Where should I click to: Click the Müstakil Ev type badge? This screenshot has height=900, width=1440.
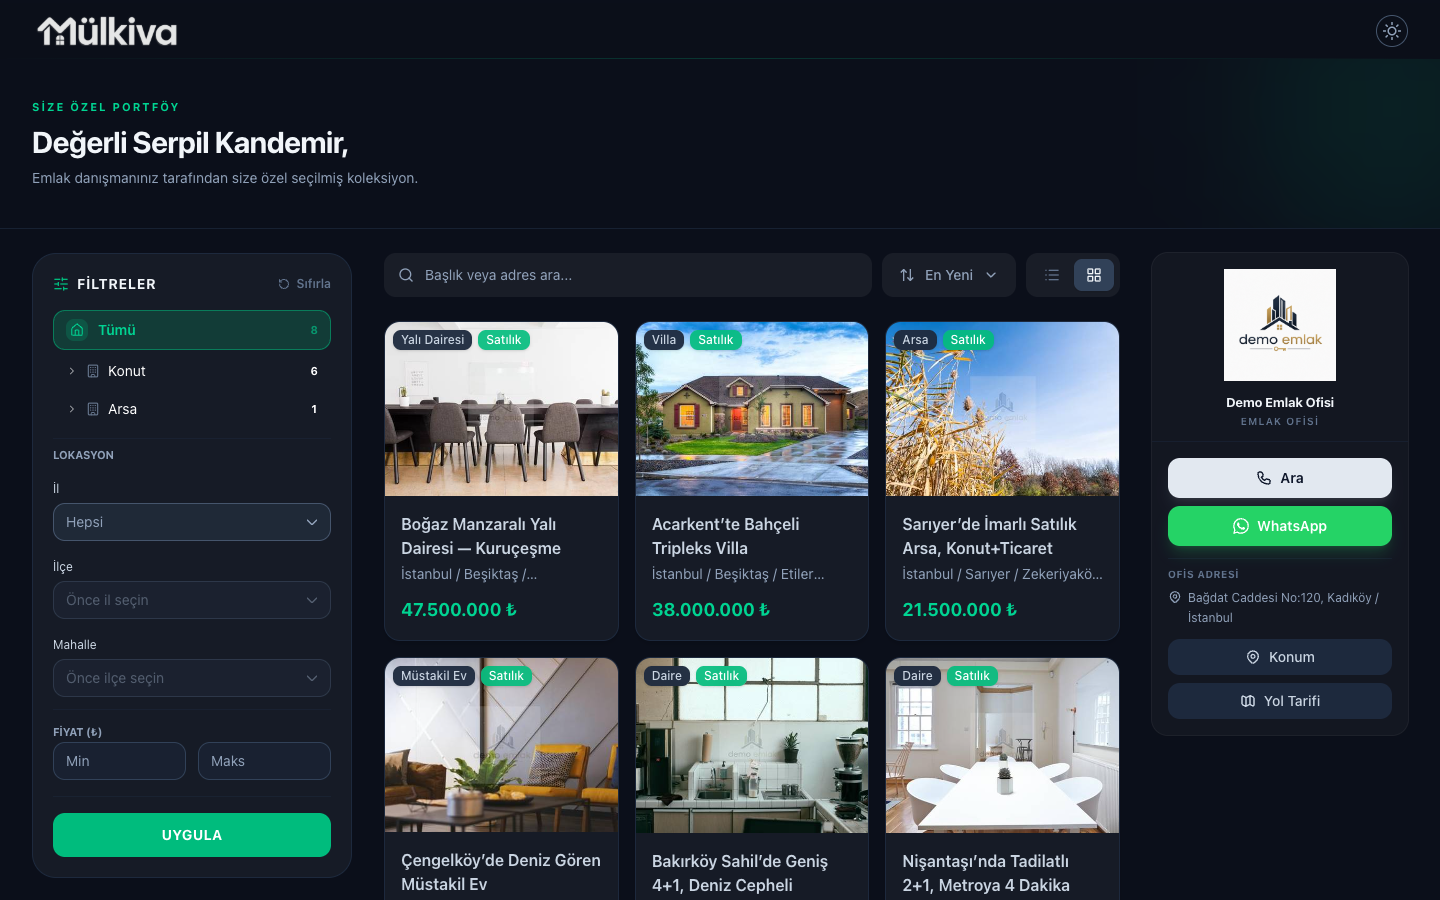(x=434, y=676)
